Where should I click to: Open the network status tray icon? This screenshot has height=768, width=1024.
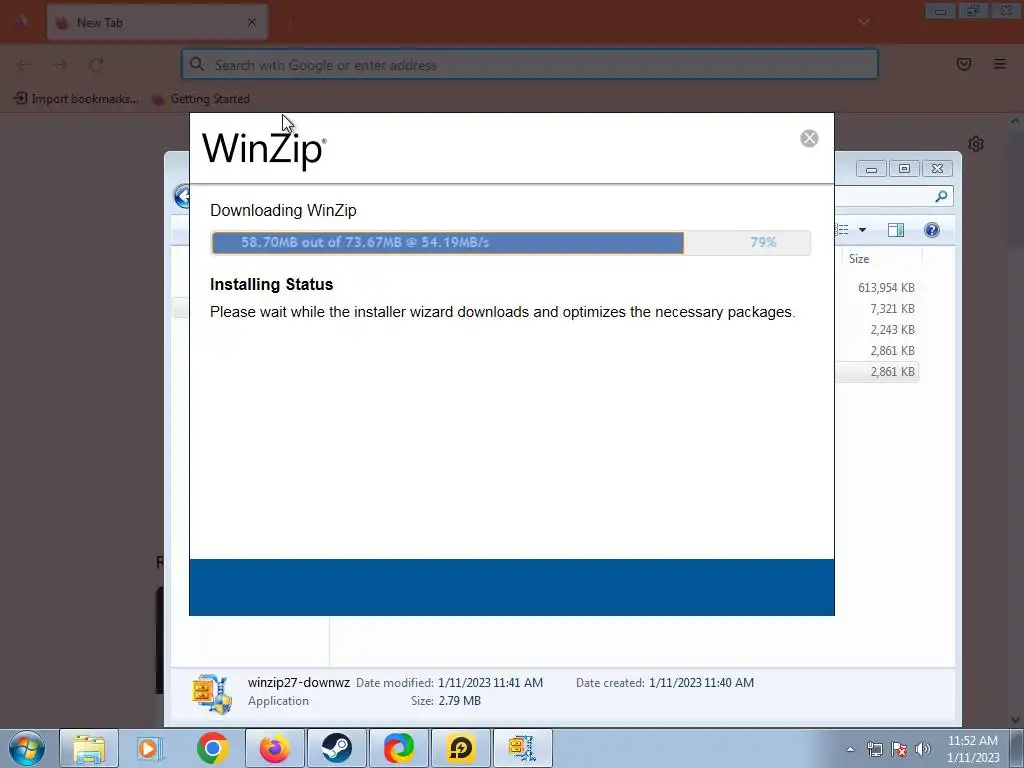[x=874, y=749]
